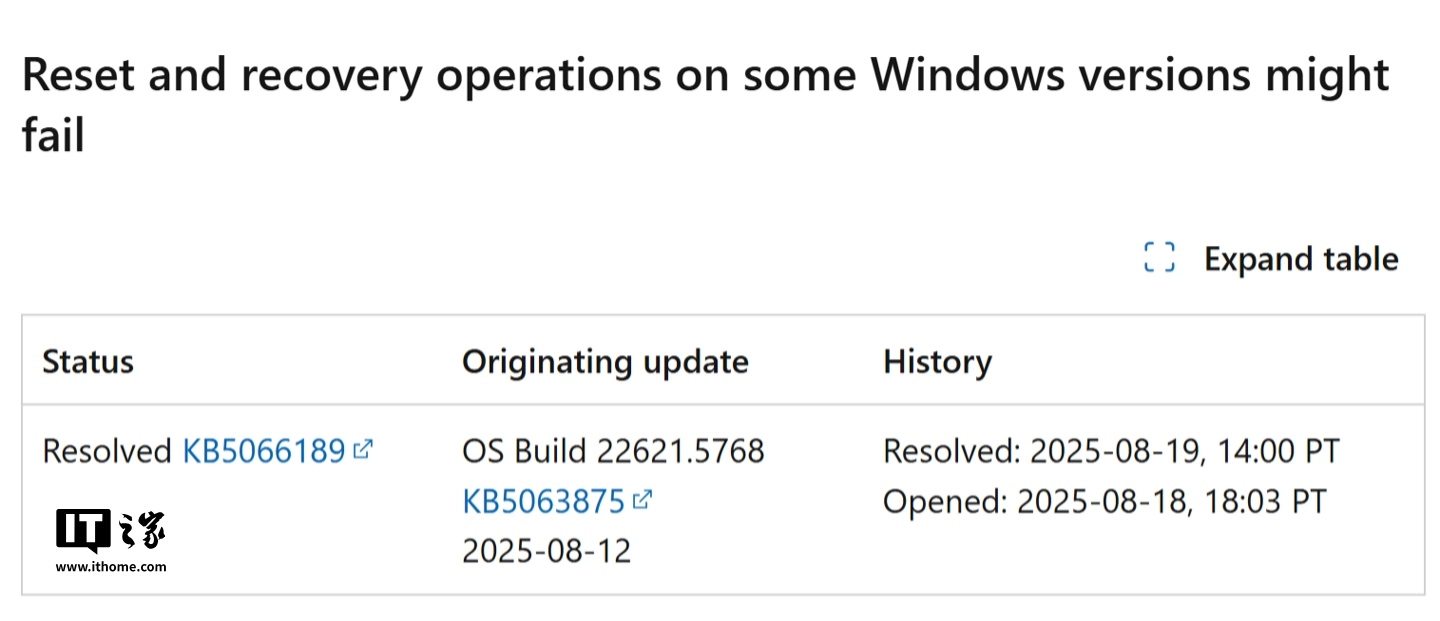Click the Status column header
The image size is (1440, 621).
(88, 361)
